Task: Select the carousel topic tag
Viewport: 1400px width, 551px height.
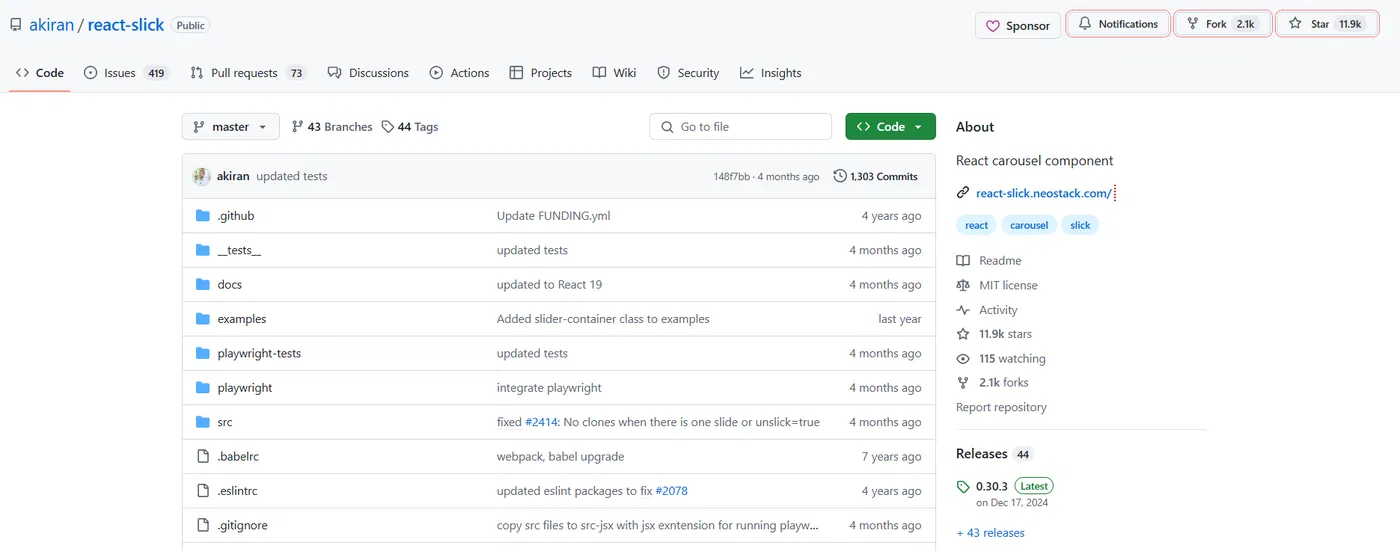Action: pyautogui.click(x=1029, y=225)
